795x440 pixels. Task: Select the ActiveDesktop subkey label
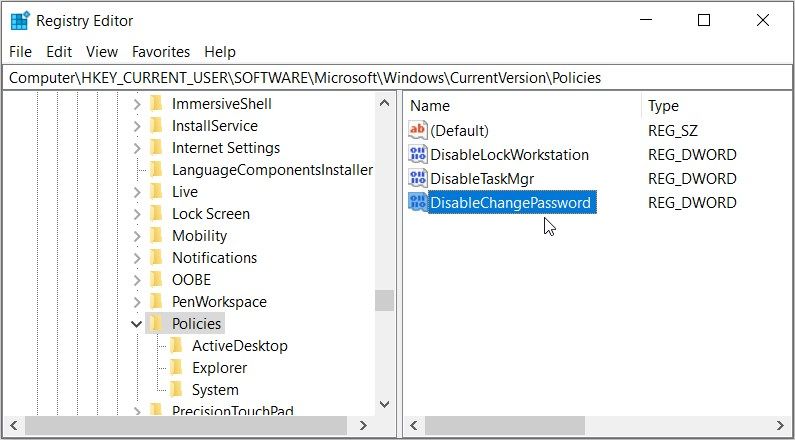240,346
